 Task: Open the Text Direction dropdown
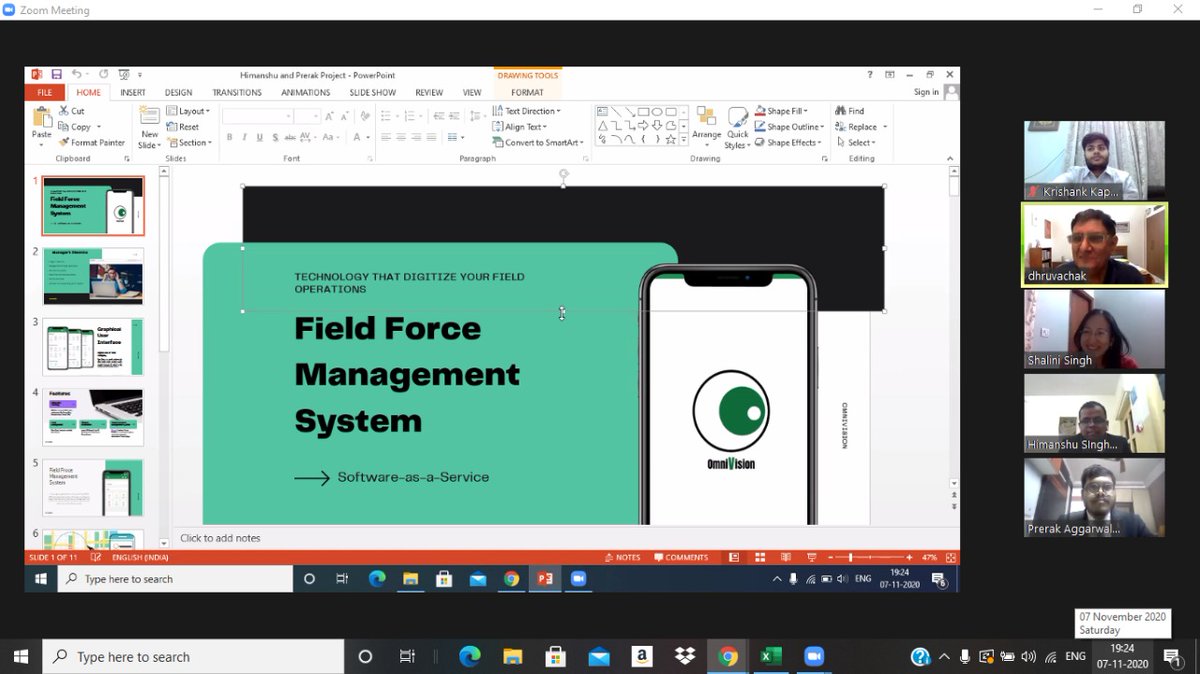coord(527,111)
